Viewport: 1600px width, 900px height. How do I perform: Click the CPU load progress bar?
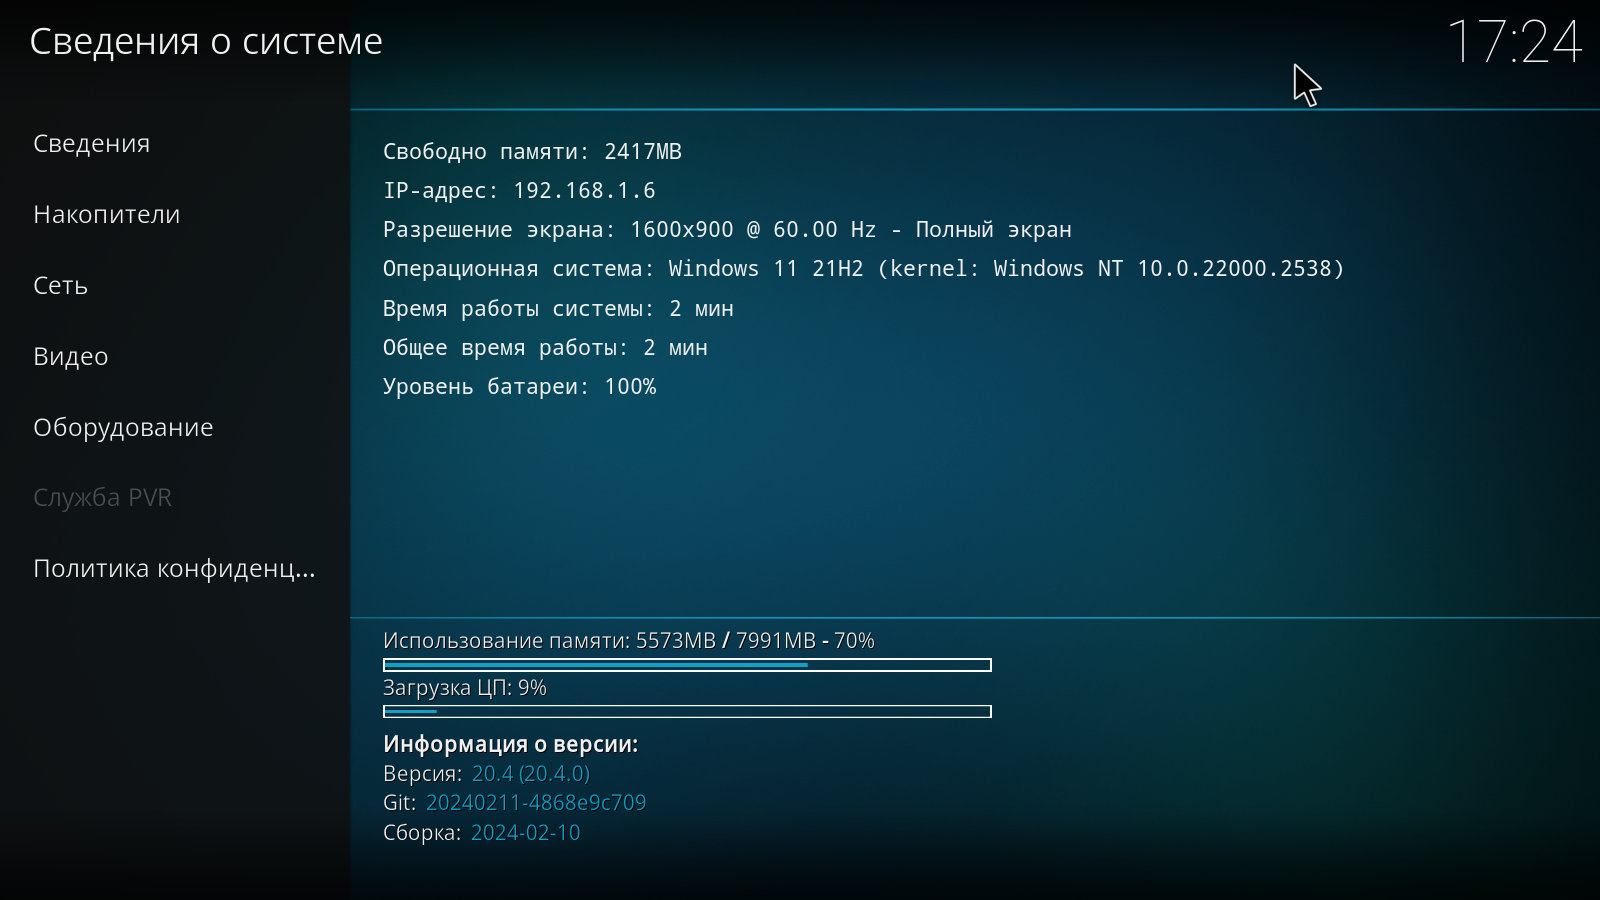coord(687,711)
